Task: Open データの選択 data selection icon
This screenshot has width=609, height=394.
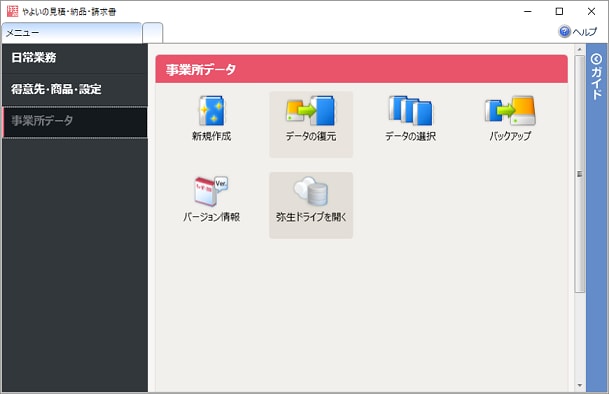Action: (x=410, y=111)
